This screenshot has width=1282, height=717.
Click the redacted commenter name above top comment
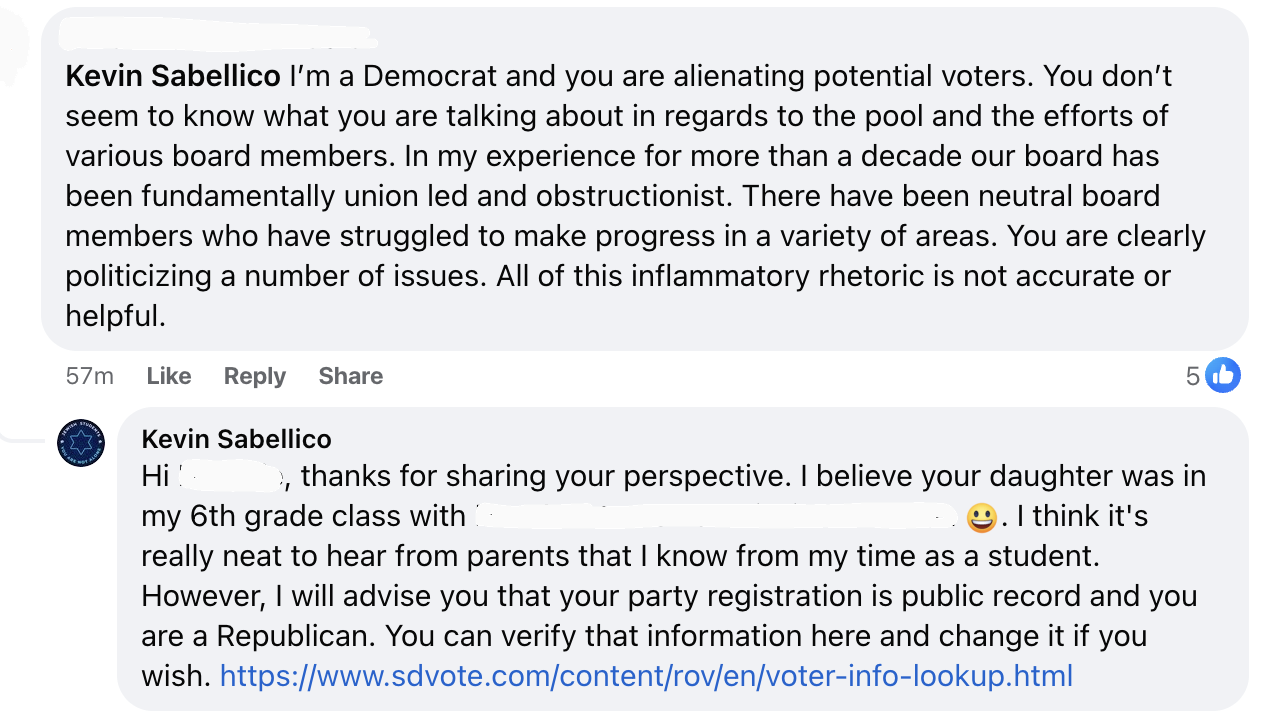[217, 38]
